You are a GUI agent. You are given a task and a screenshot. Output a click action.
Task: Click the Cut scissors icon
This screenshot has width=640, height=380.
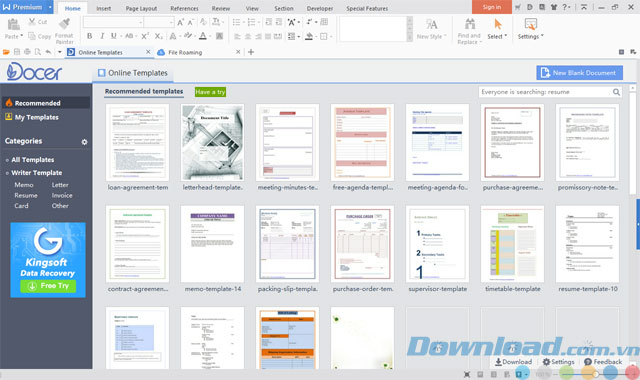pyautogui.click(x=32, y=22)
